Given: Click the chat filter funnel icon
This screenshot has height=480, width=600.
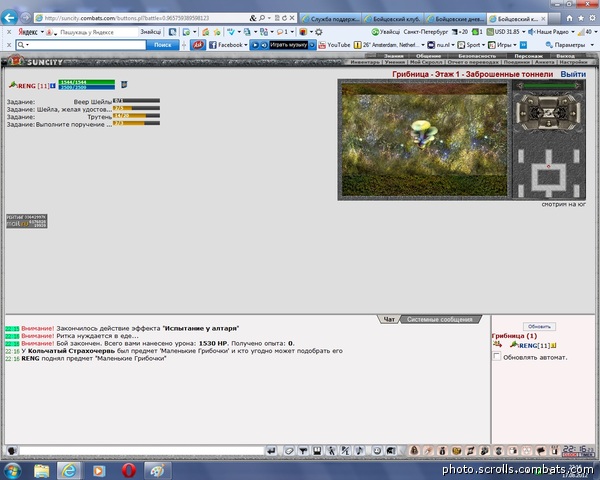Looking at the screenshot, I should [x=303, y=451].
